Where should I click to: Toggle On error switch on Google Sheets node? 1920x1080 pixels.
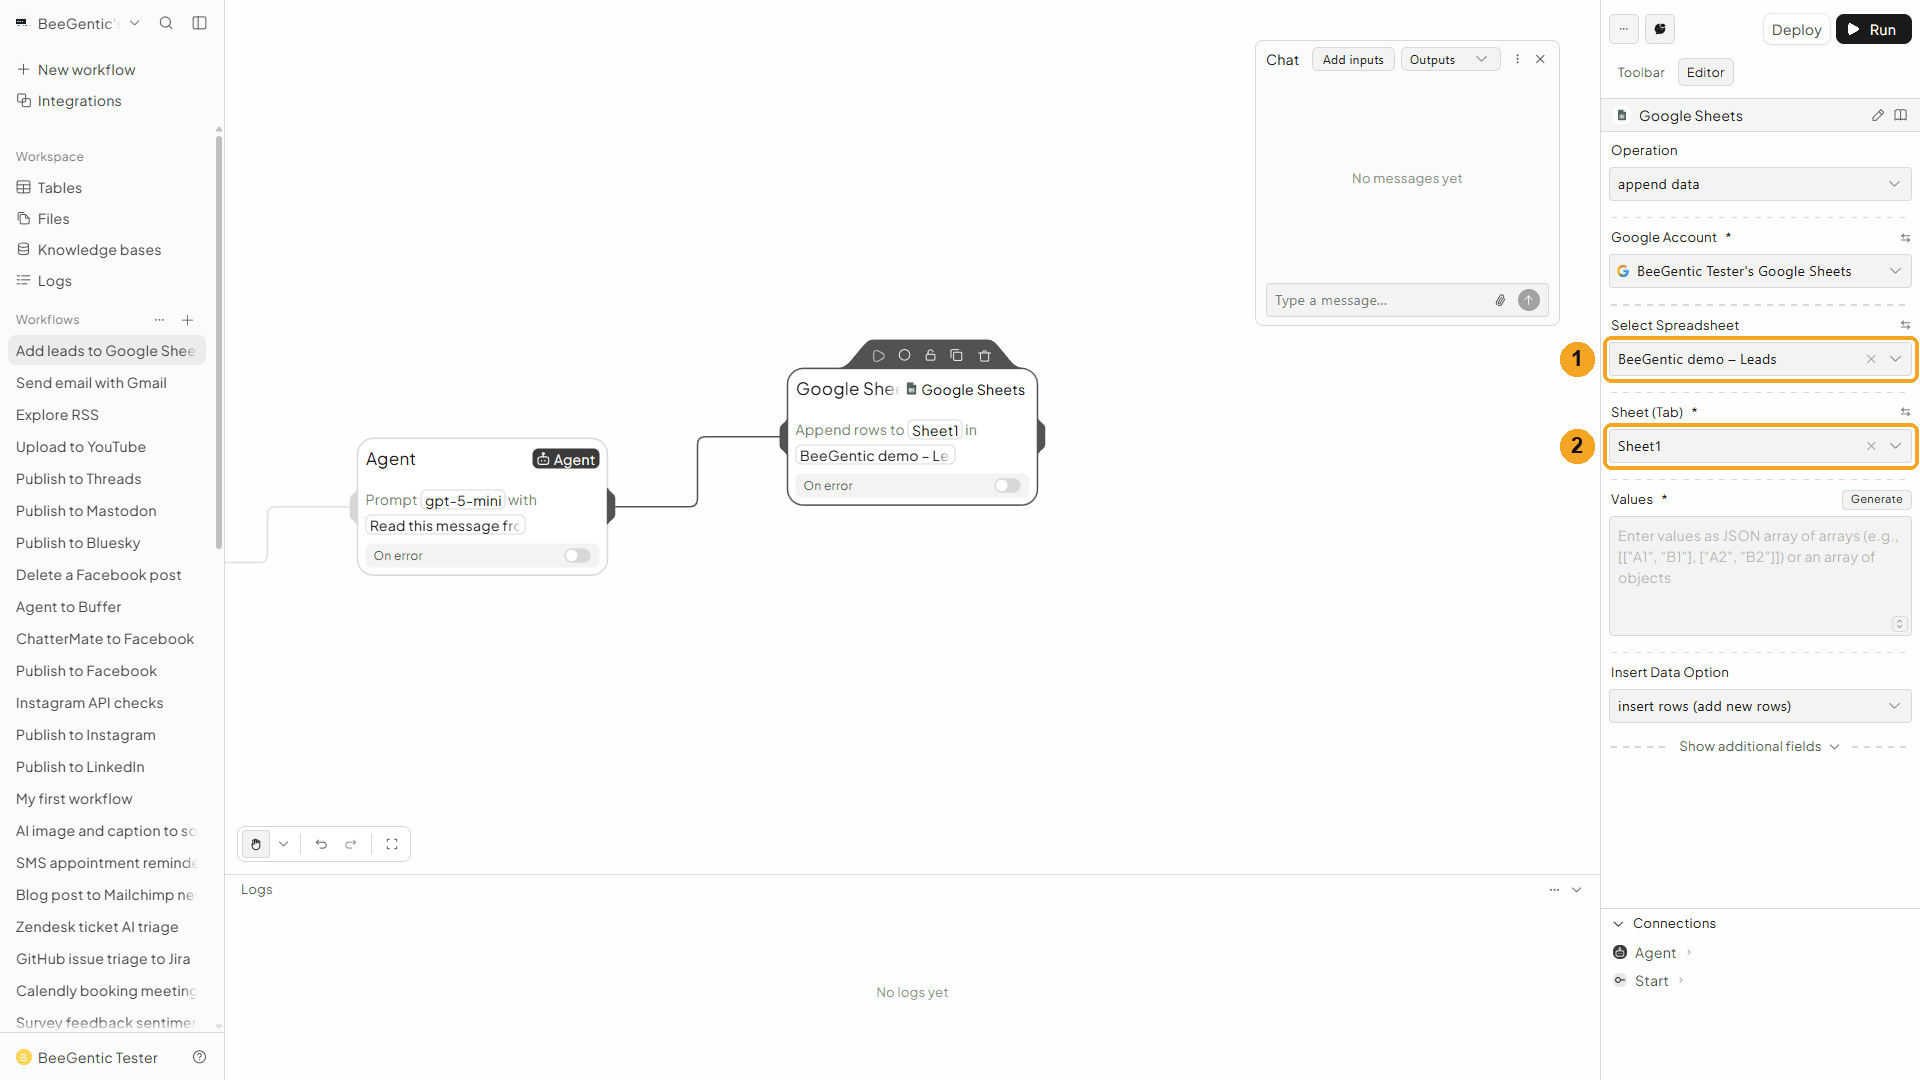1007,486
